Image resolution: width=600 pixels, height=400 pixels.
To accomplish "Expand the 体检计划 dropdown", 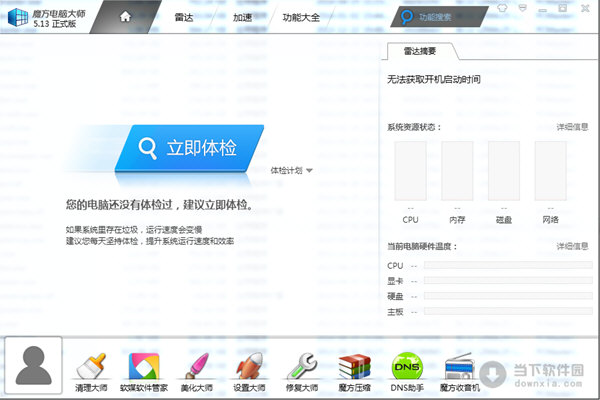I will [x=292, y=170].
